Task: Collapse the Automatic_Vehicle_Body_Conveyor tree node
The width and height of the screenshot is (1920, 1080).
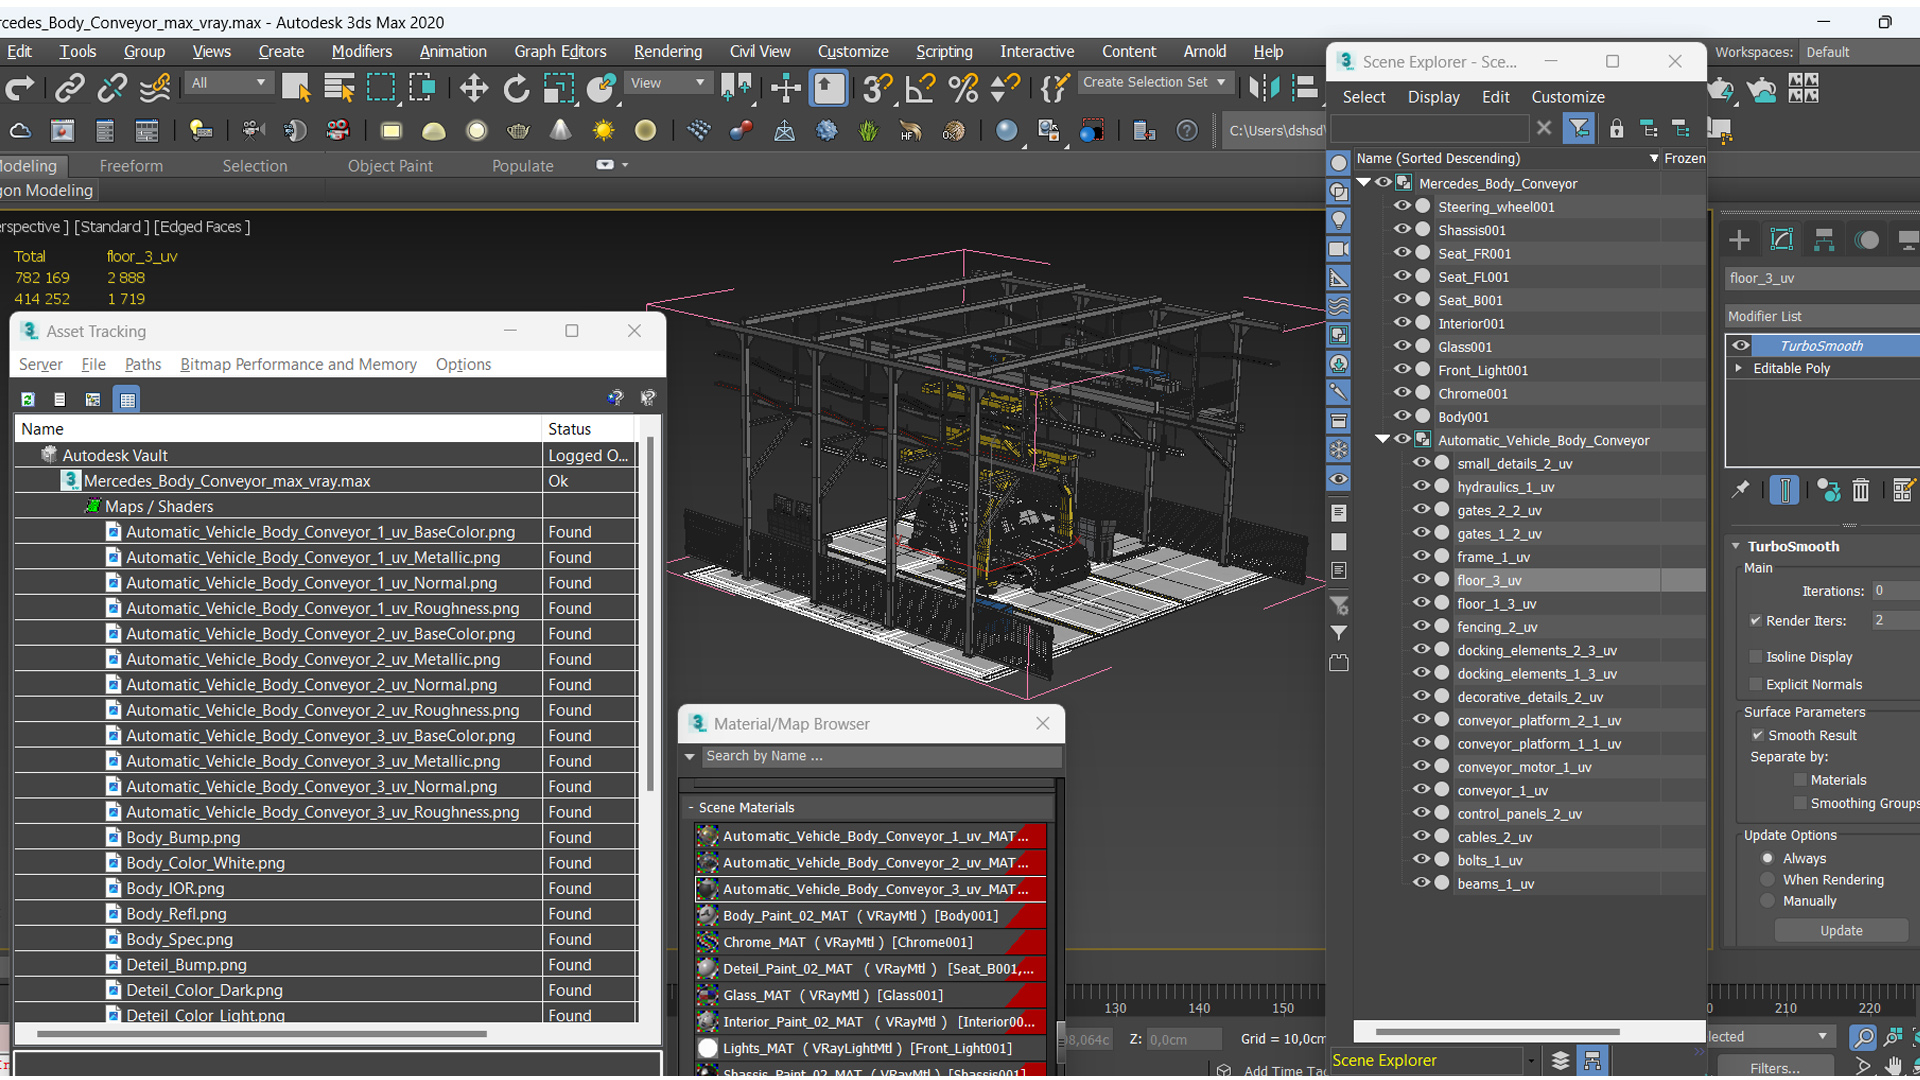Action: pyautogui.click(x=1382, y=439)
